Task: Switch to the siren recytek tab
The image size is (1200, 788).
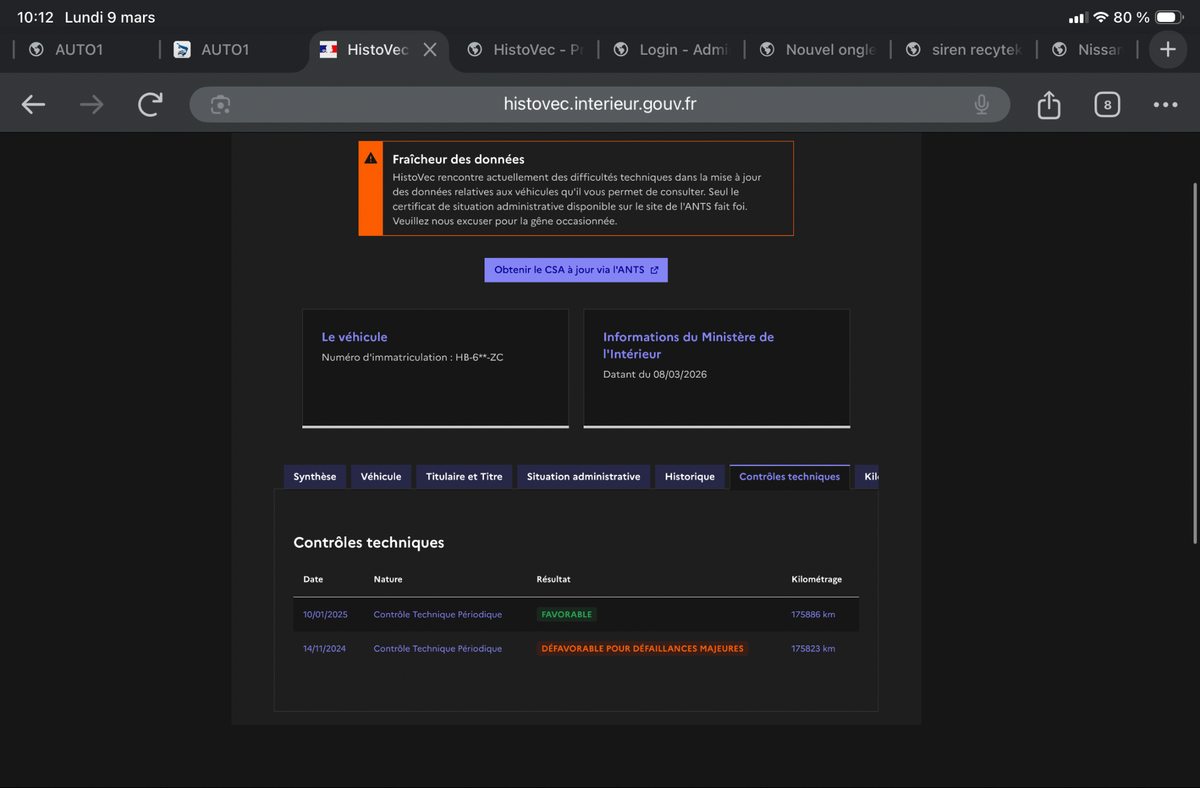Action: pyautogui.click(x=963, y=49)
